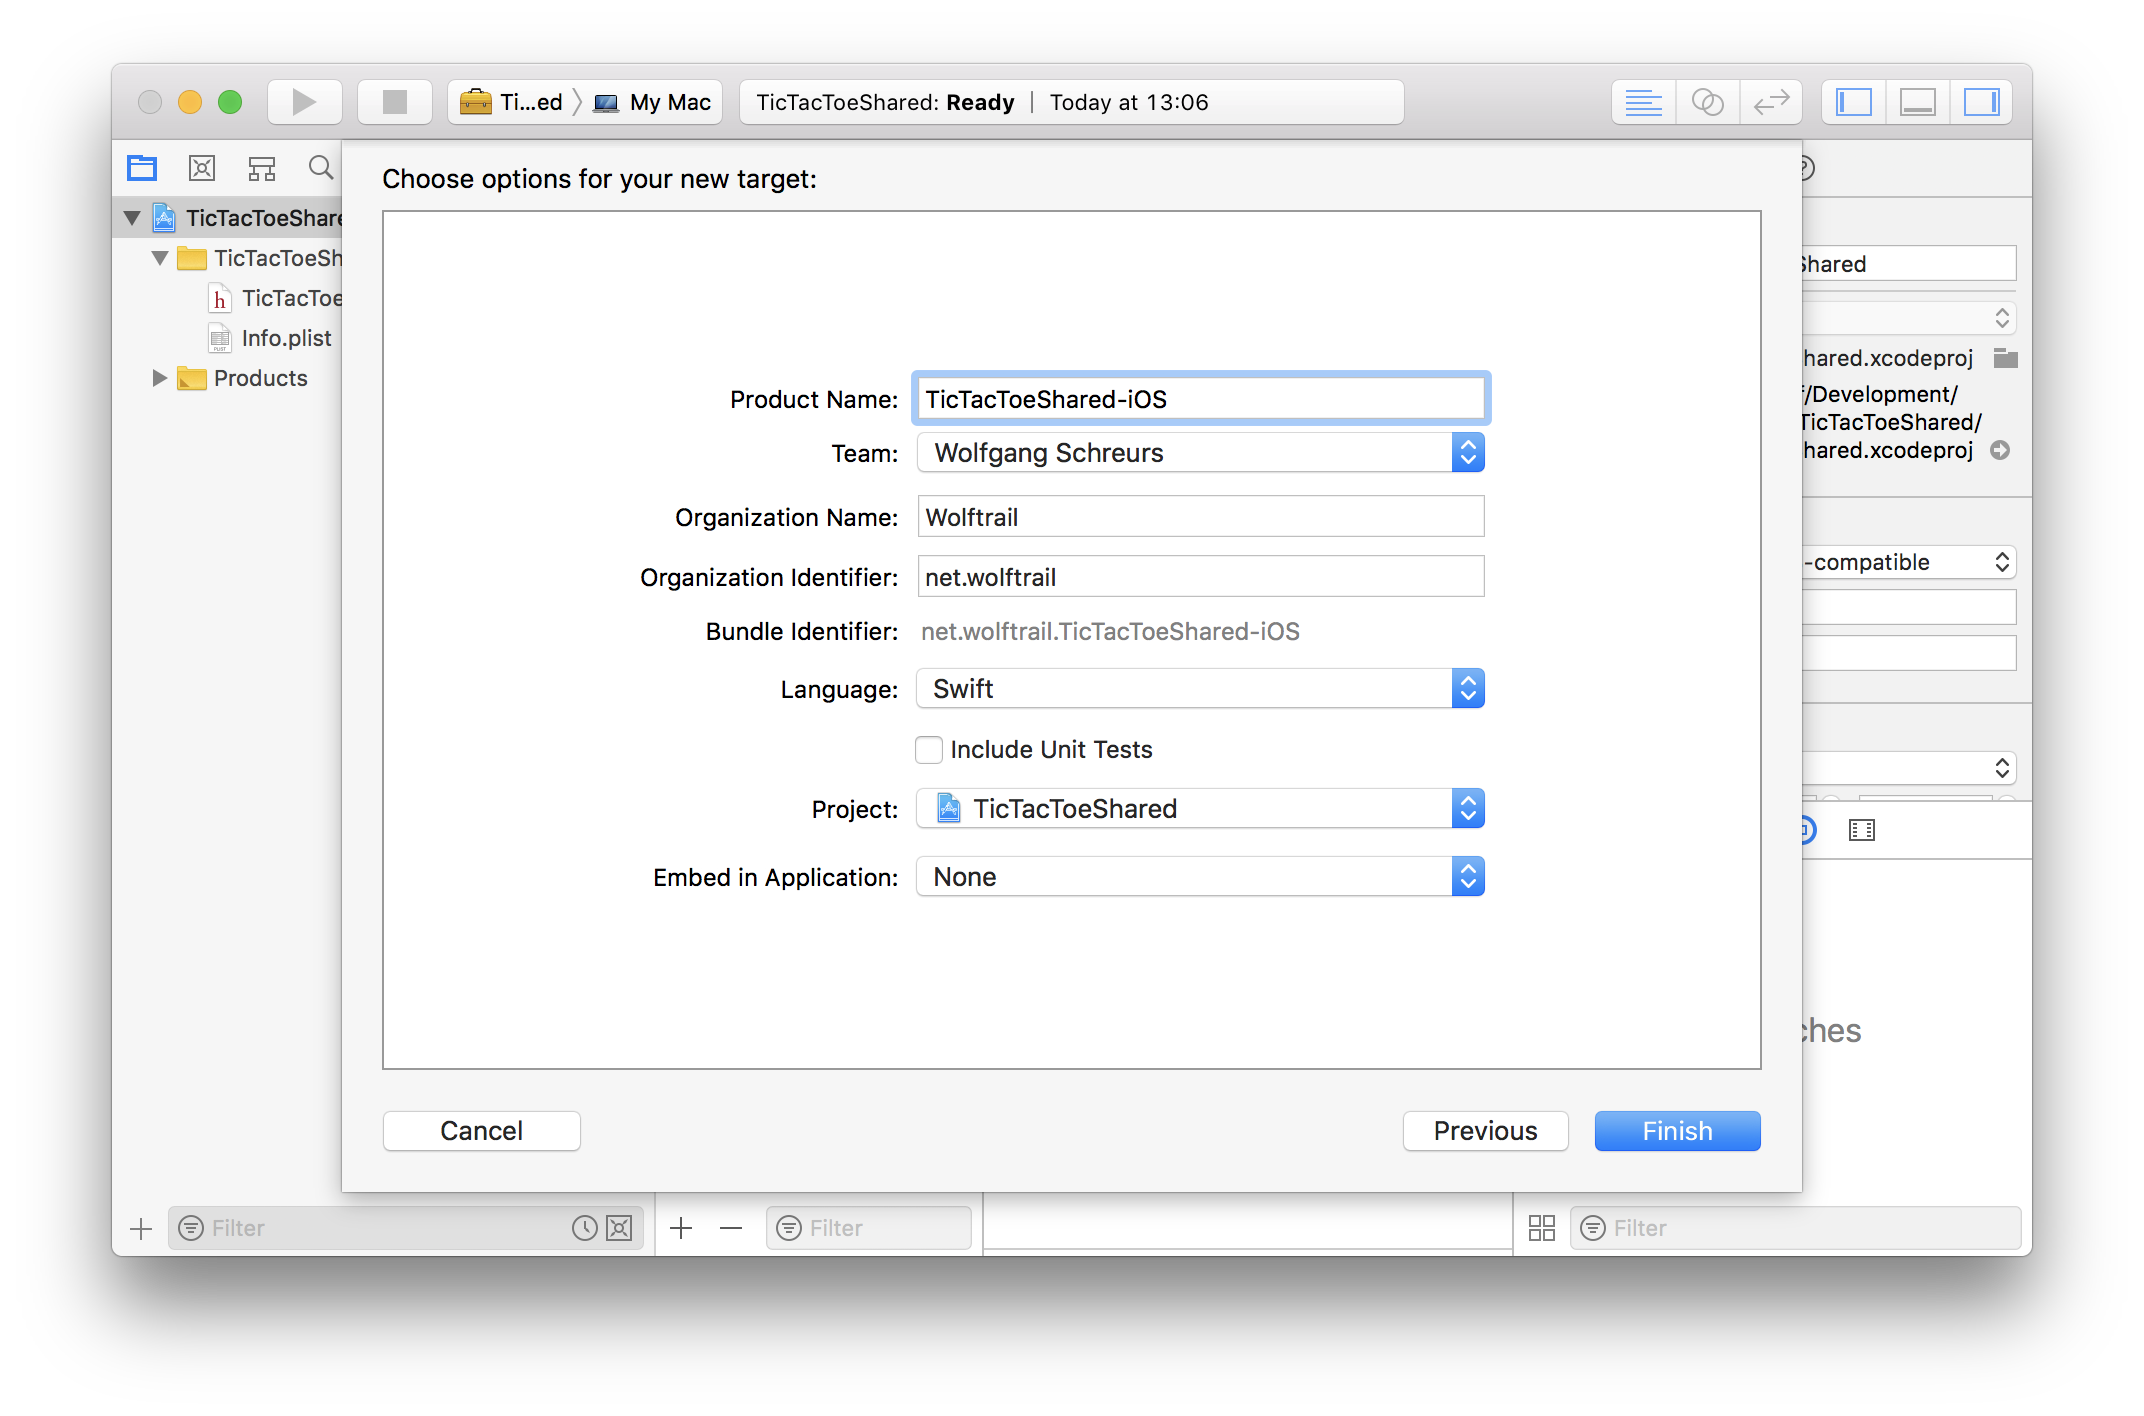Open the project navigator icon
Image resolution: width=2144 pixels, height=1416 pixels.
142,168
